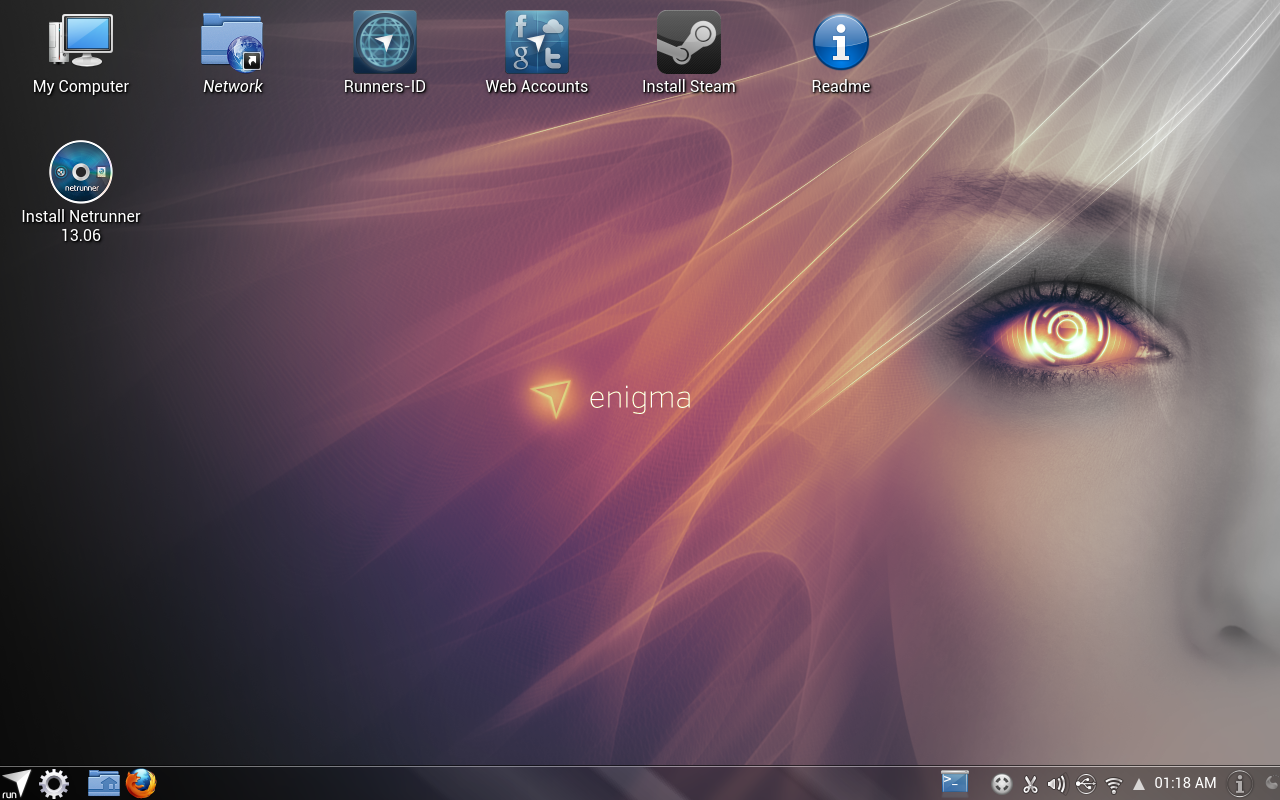This screenshot has height=800, width=1280.
Task: Click the panel info circle icon
Action: (x=1240, y=784)
